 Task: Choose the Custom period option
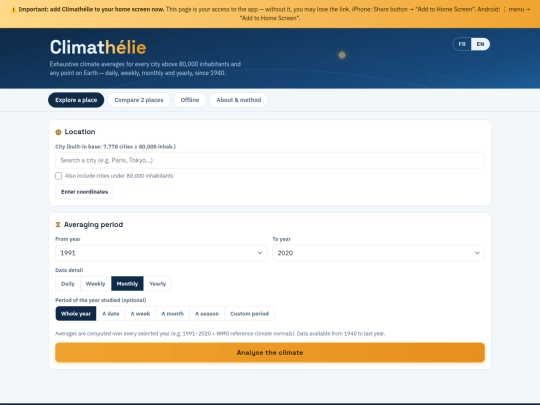[249, 314]
